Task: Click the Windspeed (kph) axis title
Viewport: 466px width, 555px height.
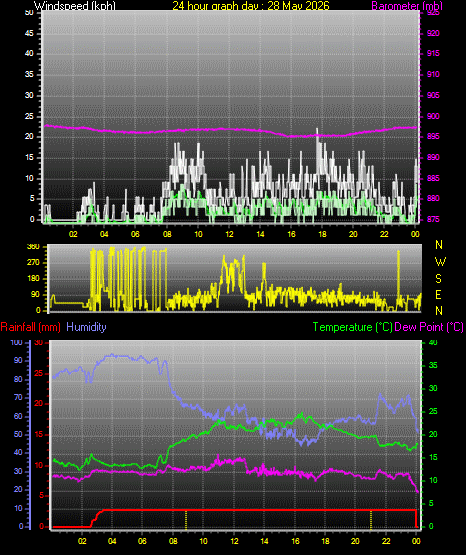Action: [x=75, y=6]
